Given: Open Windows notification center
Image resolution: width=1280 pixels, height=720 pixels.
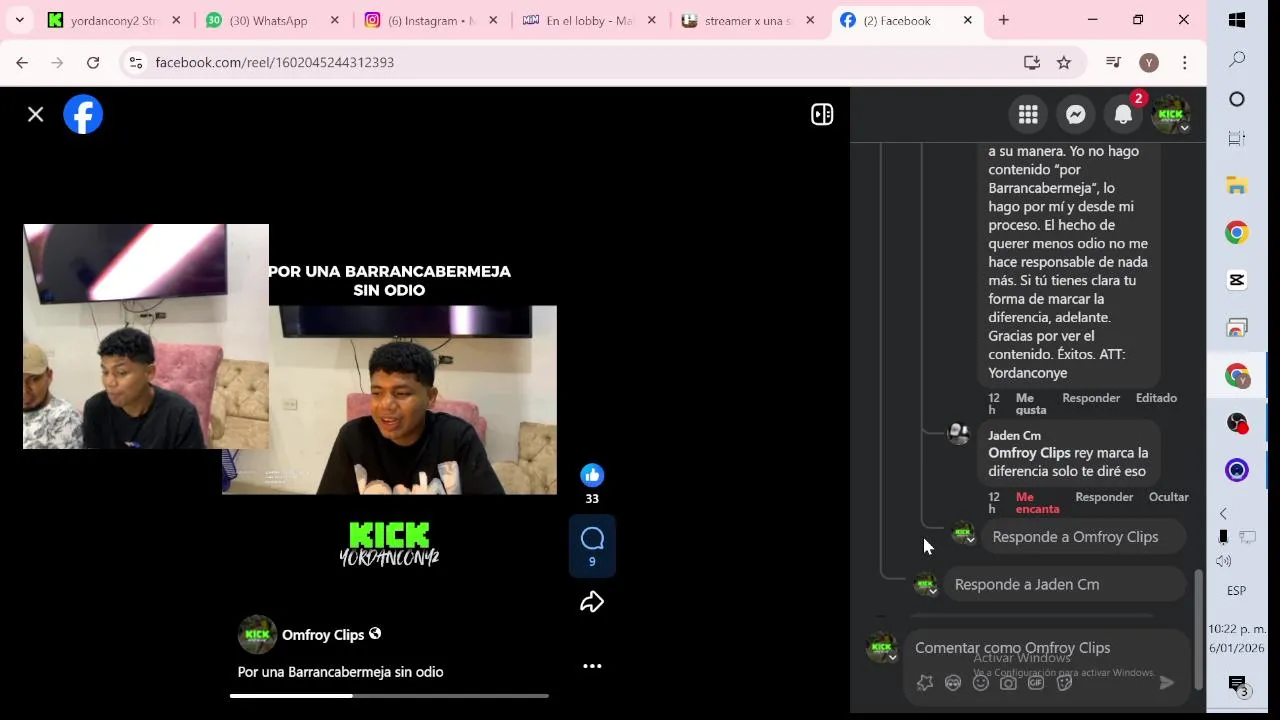Looking at the screenshot, I should click(x=1238, y=685).
